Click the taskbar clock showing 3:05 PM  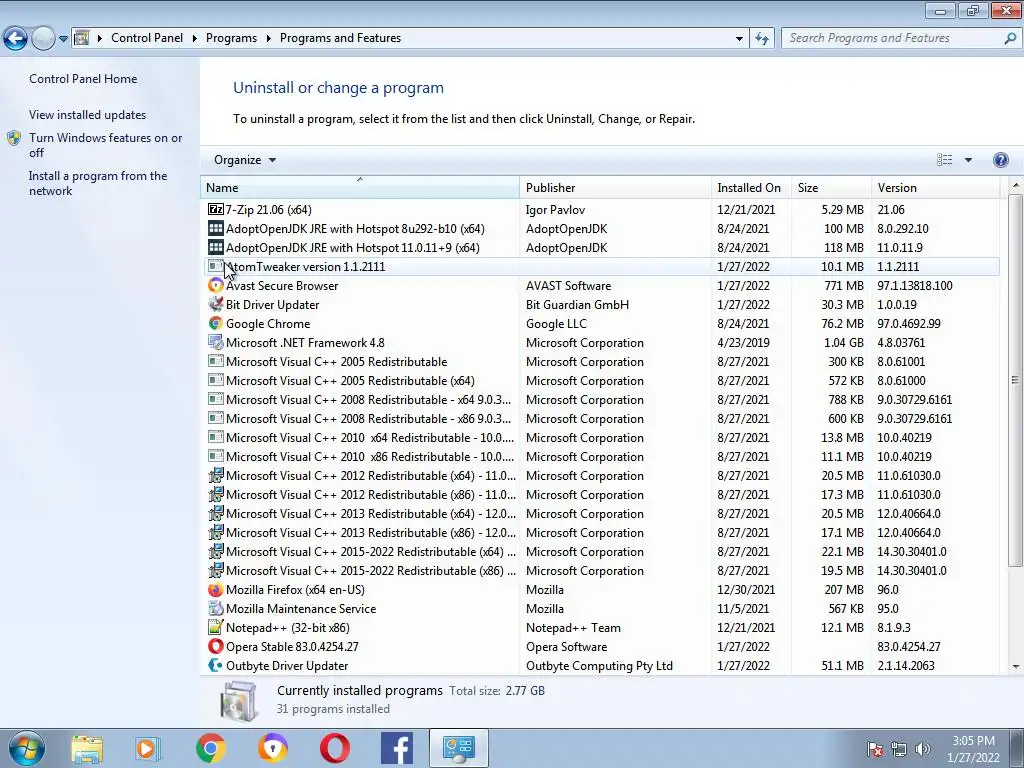pos(973,749)
